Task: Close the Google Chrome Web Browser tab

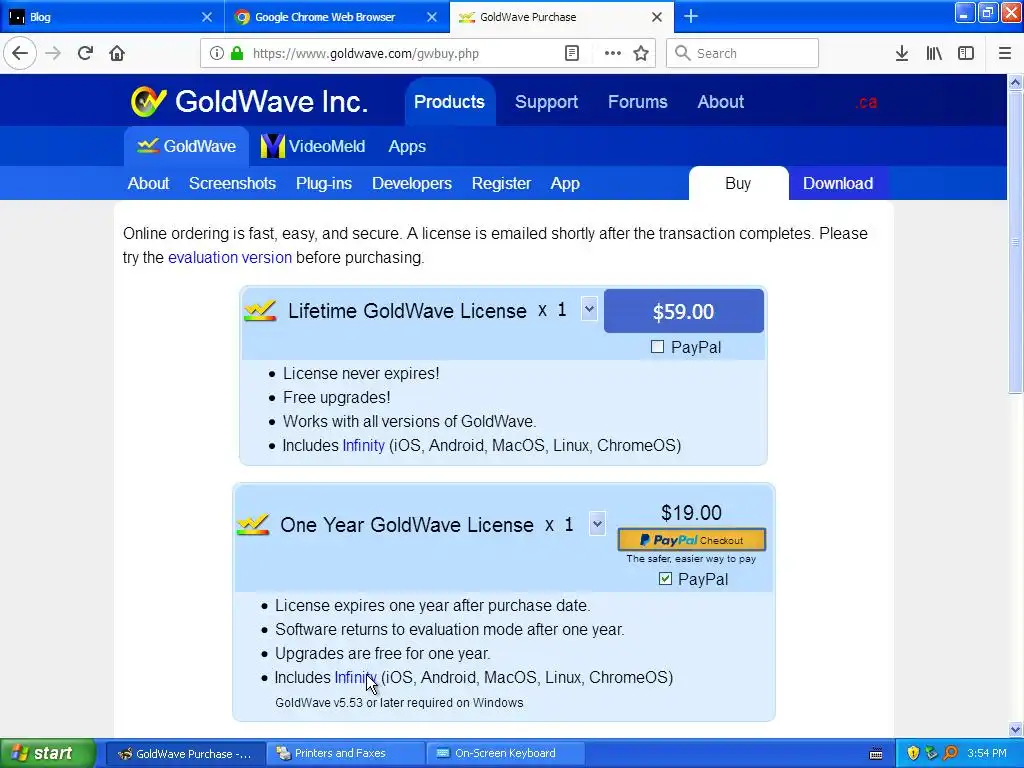Action: [432, 17]
